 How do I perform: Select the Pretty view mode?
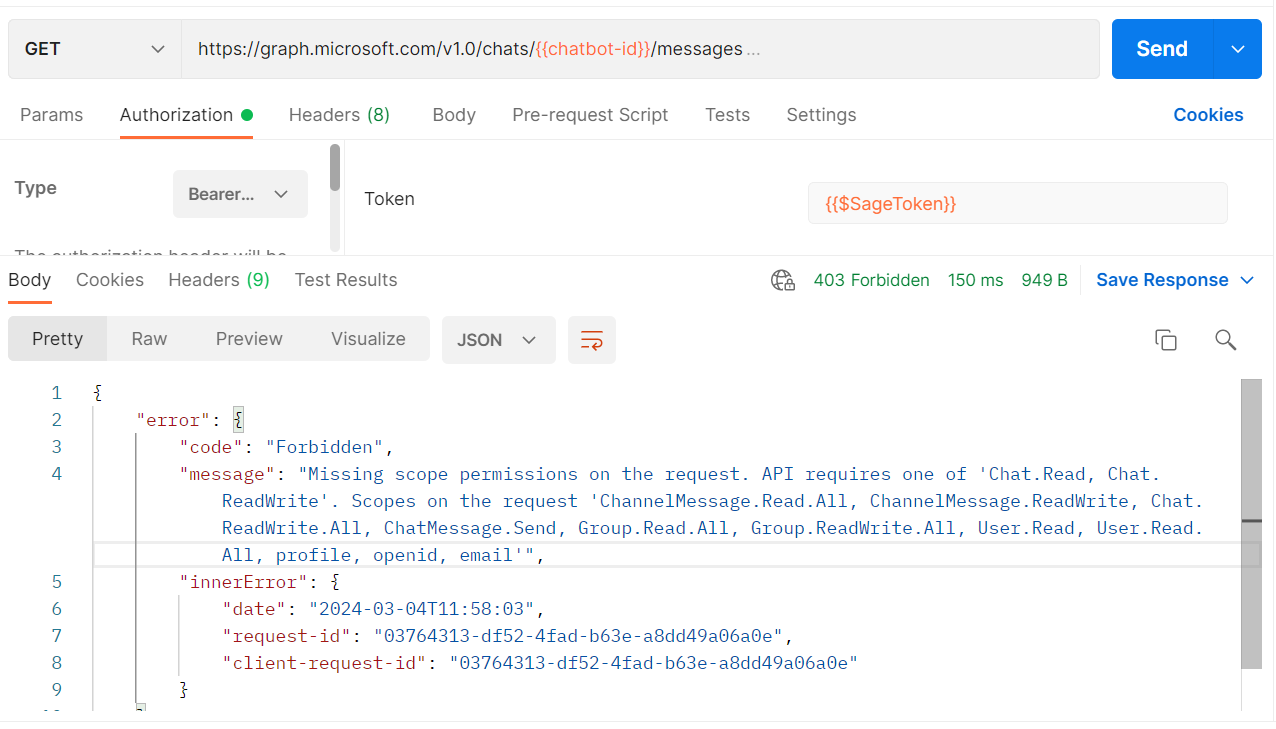tap(57, 339)
